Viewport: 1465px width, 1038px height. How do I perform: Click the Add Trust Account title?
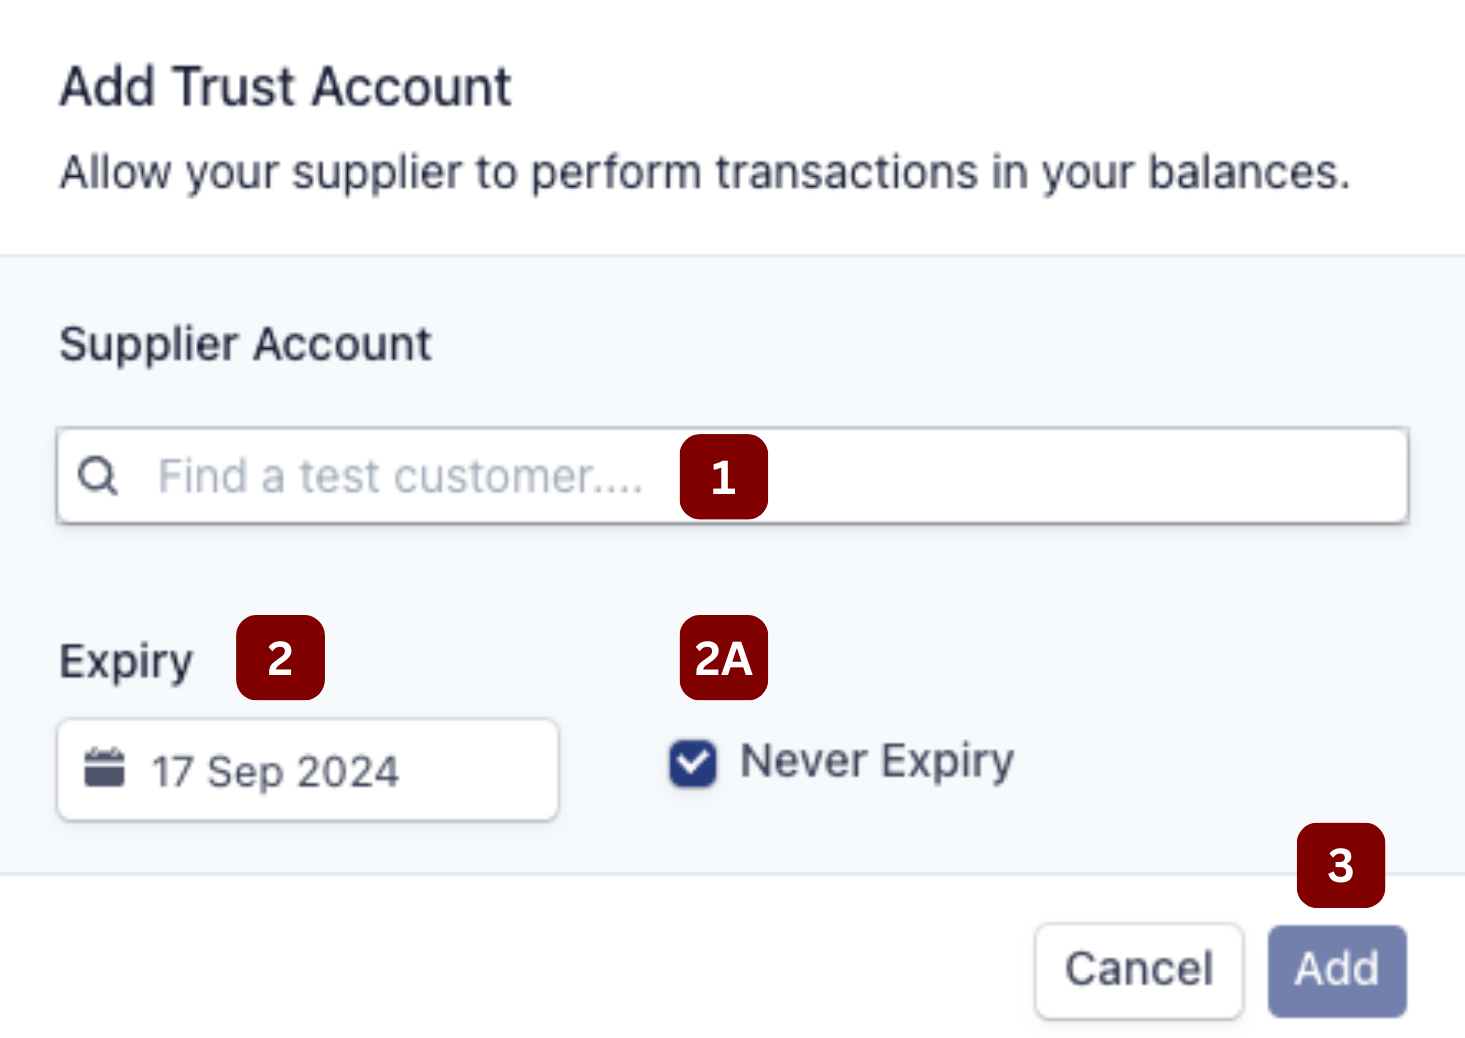click(286, 86)
